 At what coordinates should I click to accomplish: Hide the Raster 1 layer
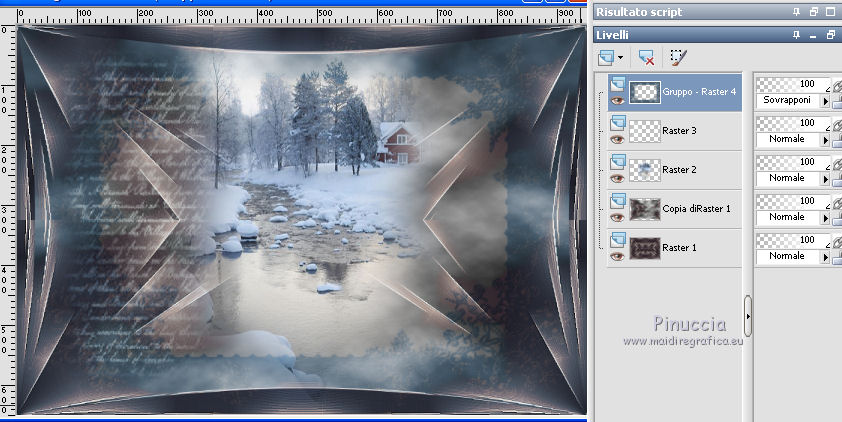(618, 256)
